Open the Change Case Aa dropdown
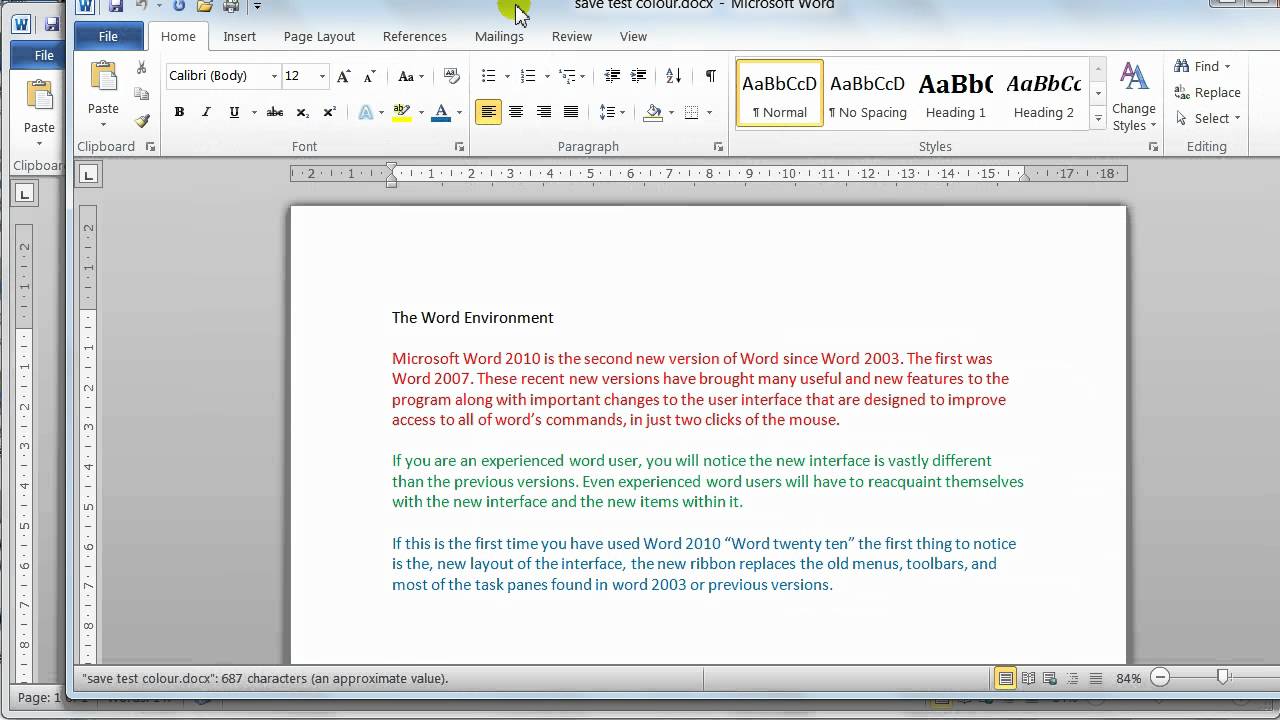Screen dimensions: 1280x720 point(411,76)
